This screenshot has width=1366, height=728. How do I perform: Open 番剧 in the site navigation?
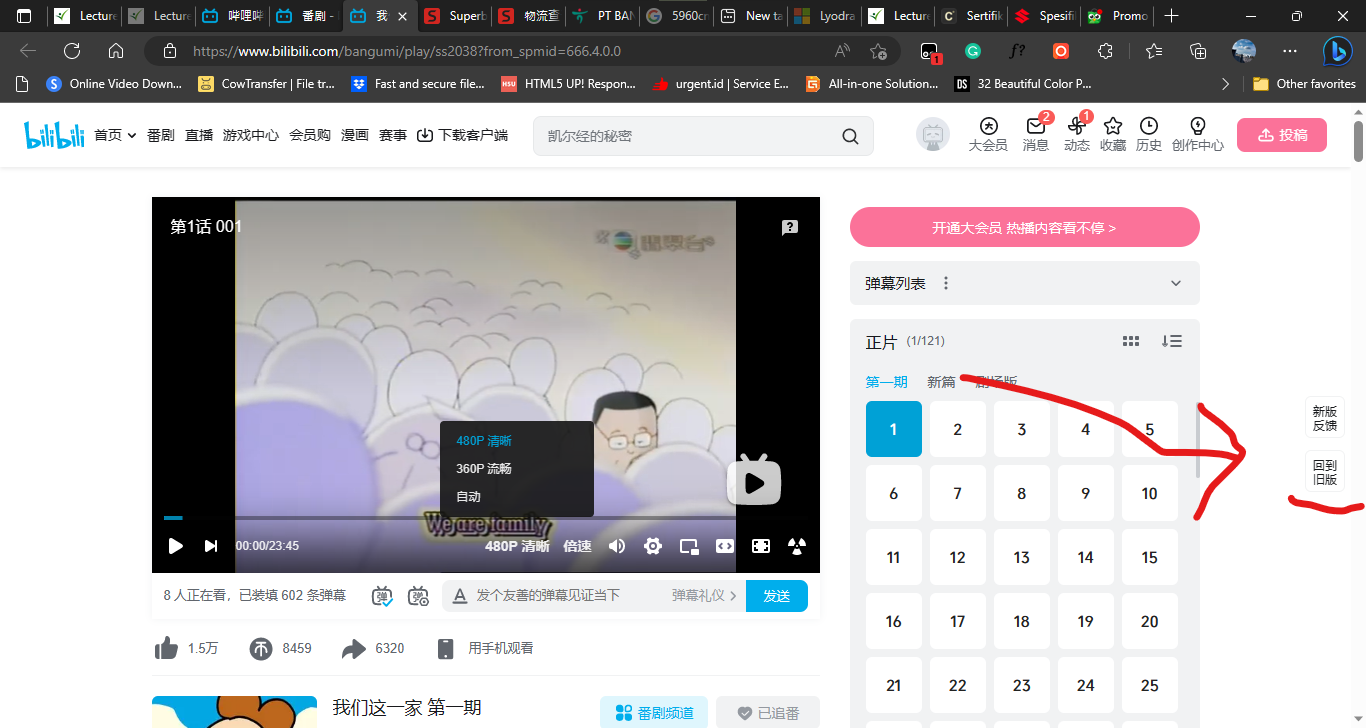pos(161,135)
